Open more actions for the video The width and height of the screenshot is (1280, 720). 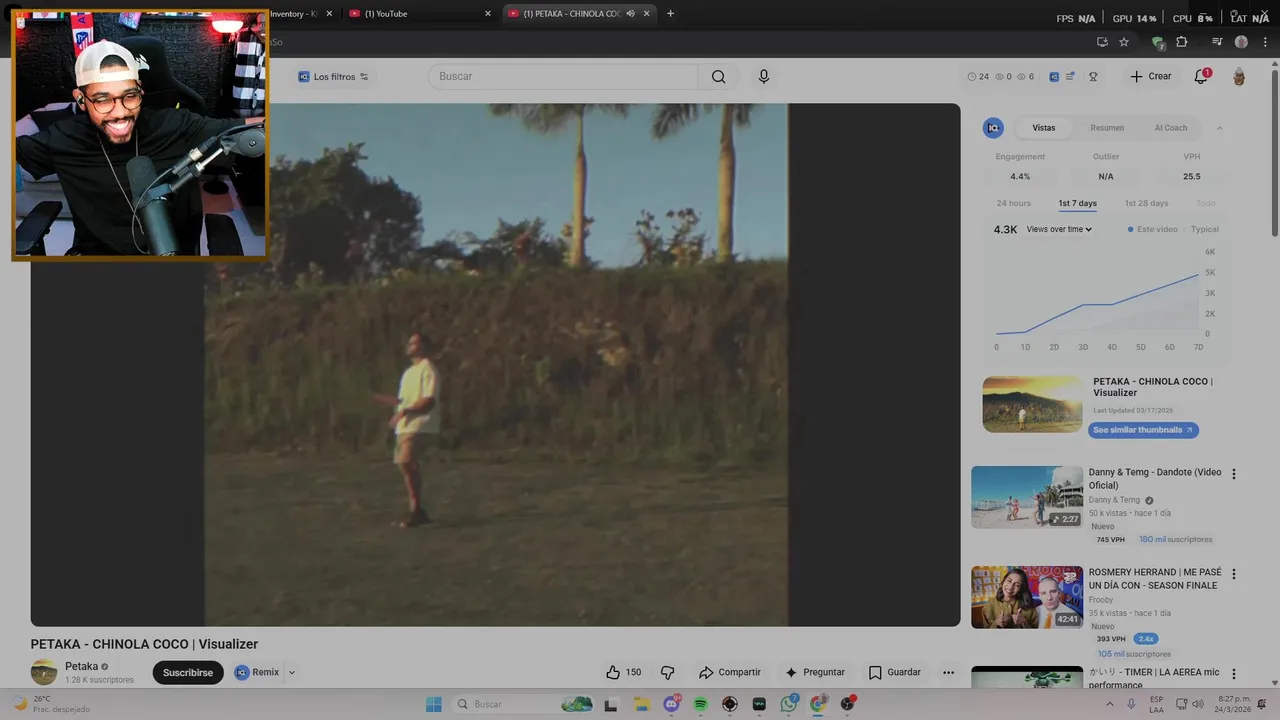pos(948,672)
